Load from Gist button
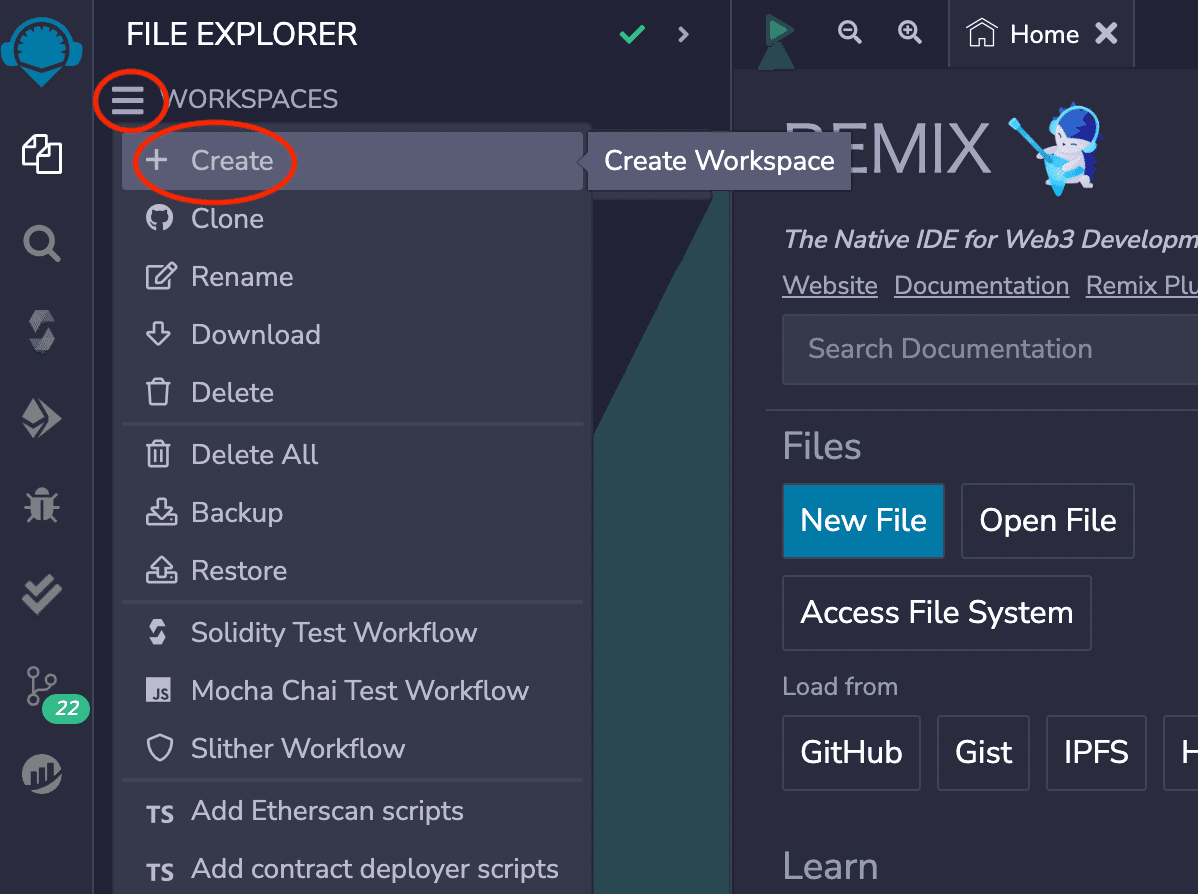1198x894 pixels. (x=983, y=753)
